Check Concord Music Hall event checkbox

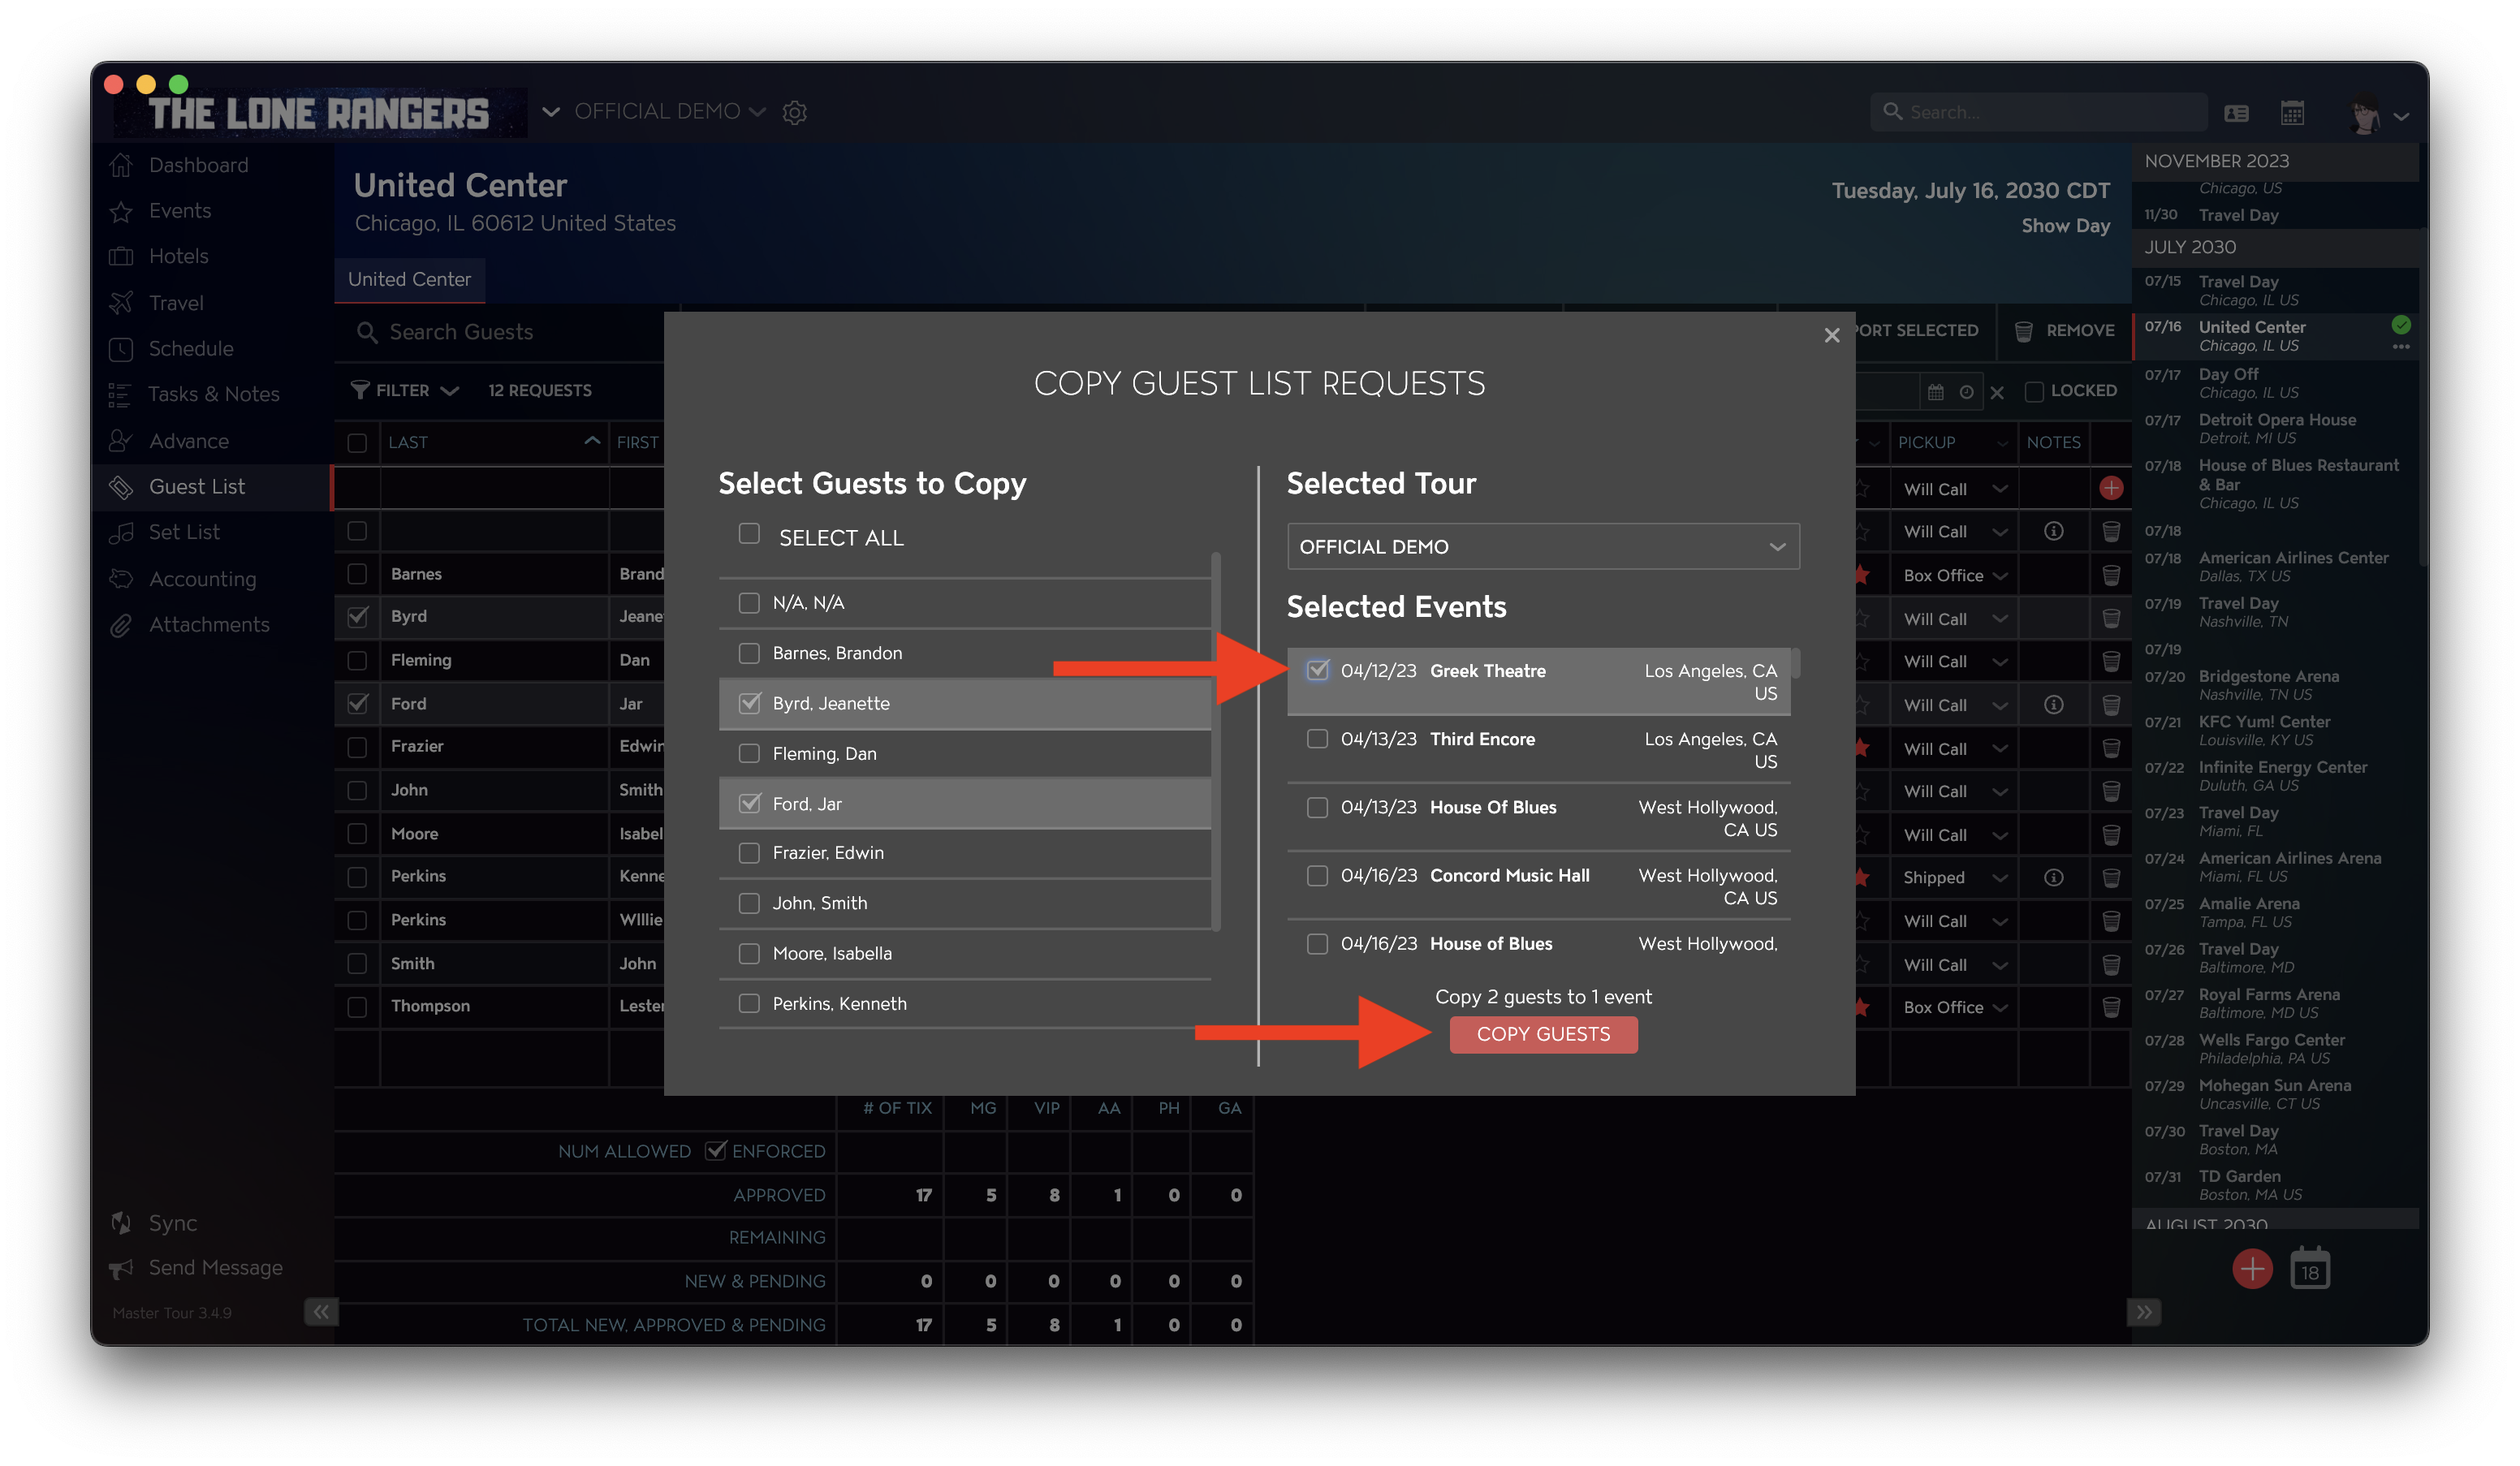click(1317, 876)
